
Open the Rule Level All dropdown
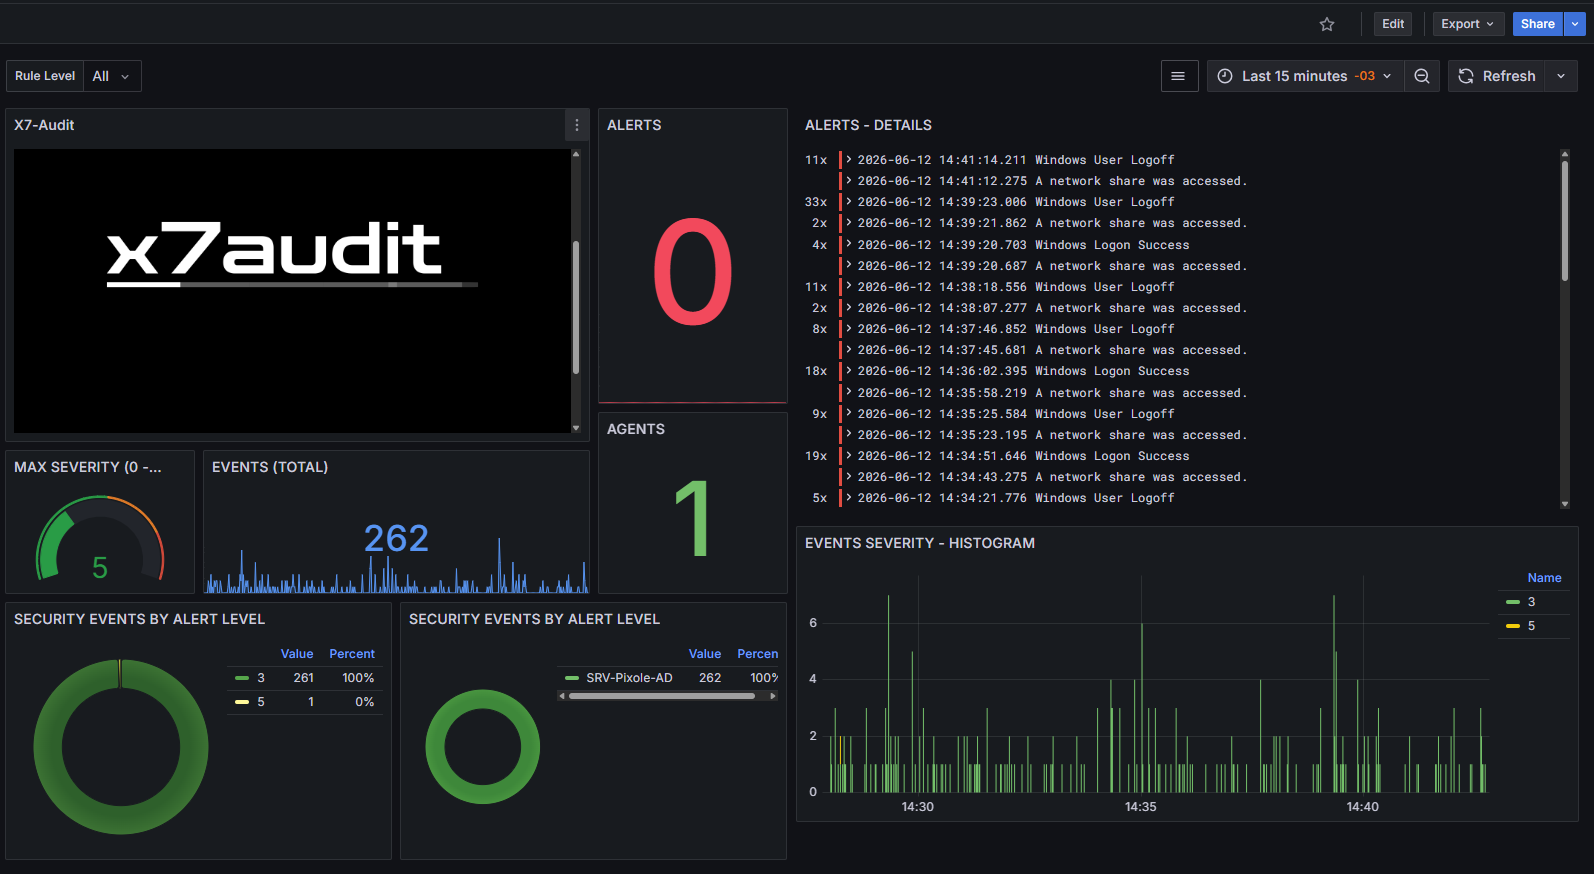coord(111,76)
